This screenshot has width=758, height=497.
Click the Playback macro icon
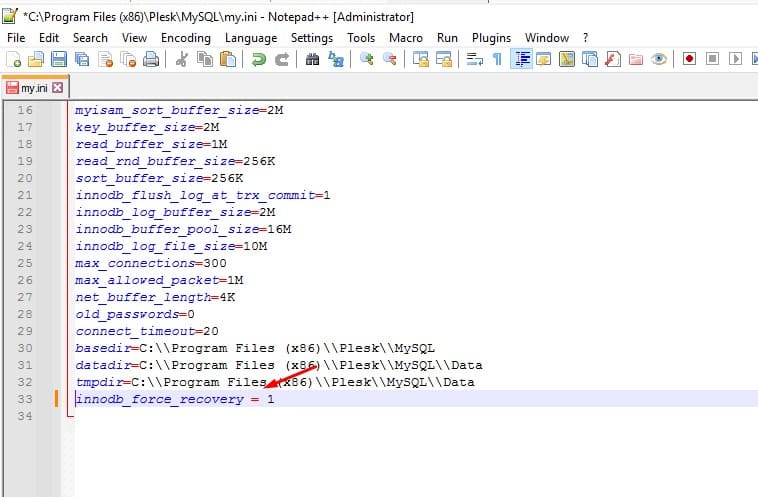735,59
